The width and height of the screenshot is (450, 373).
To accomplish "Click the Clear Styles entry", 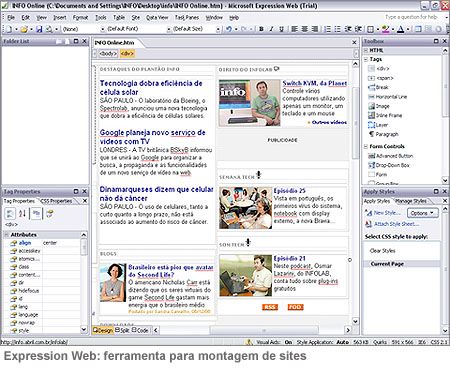I will 382,251.
